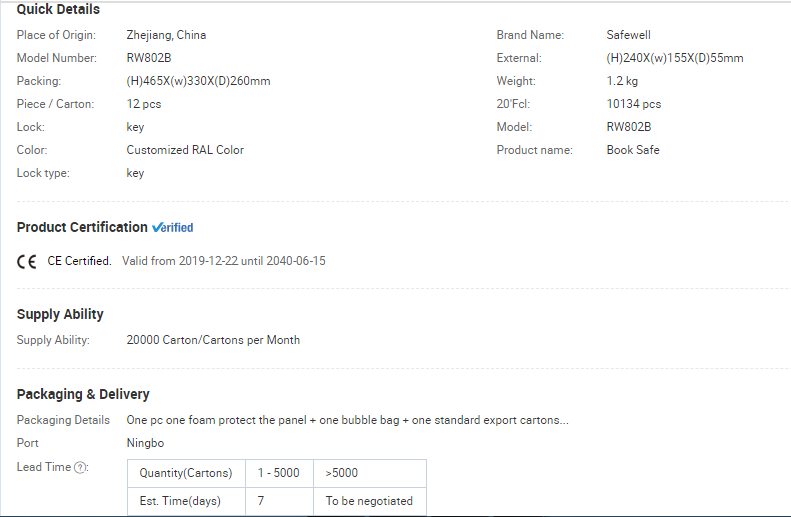Image resolution: width=791 pixels, height=517 pixels.
Task: Click the CE certification mark icon
Action: pyautogui.click(x=27, y=261)
